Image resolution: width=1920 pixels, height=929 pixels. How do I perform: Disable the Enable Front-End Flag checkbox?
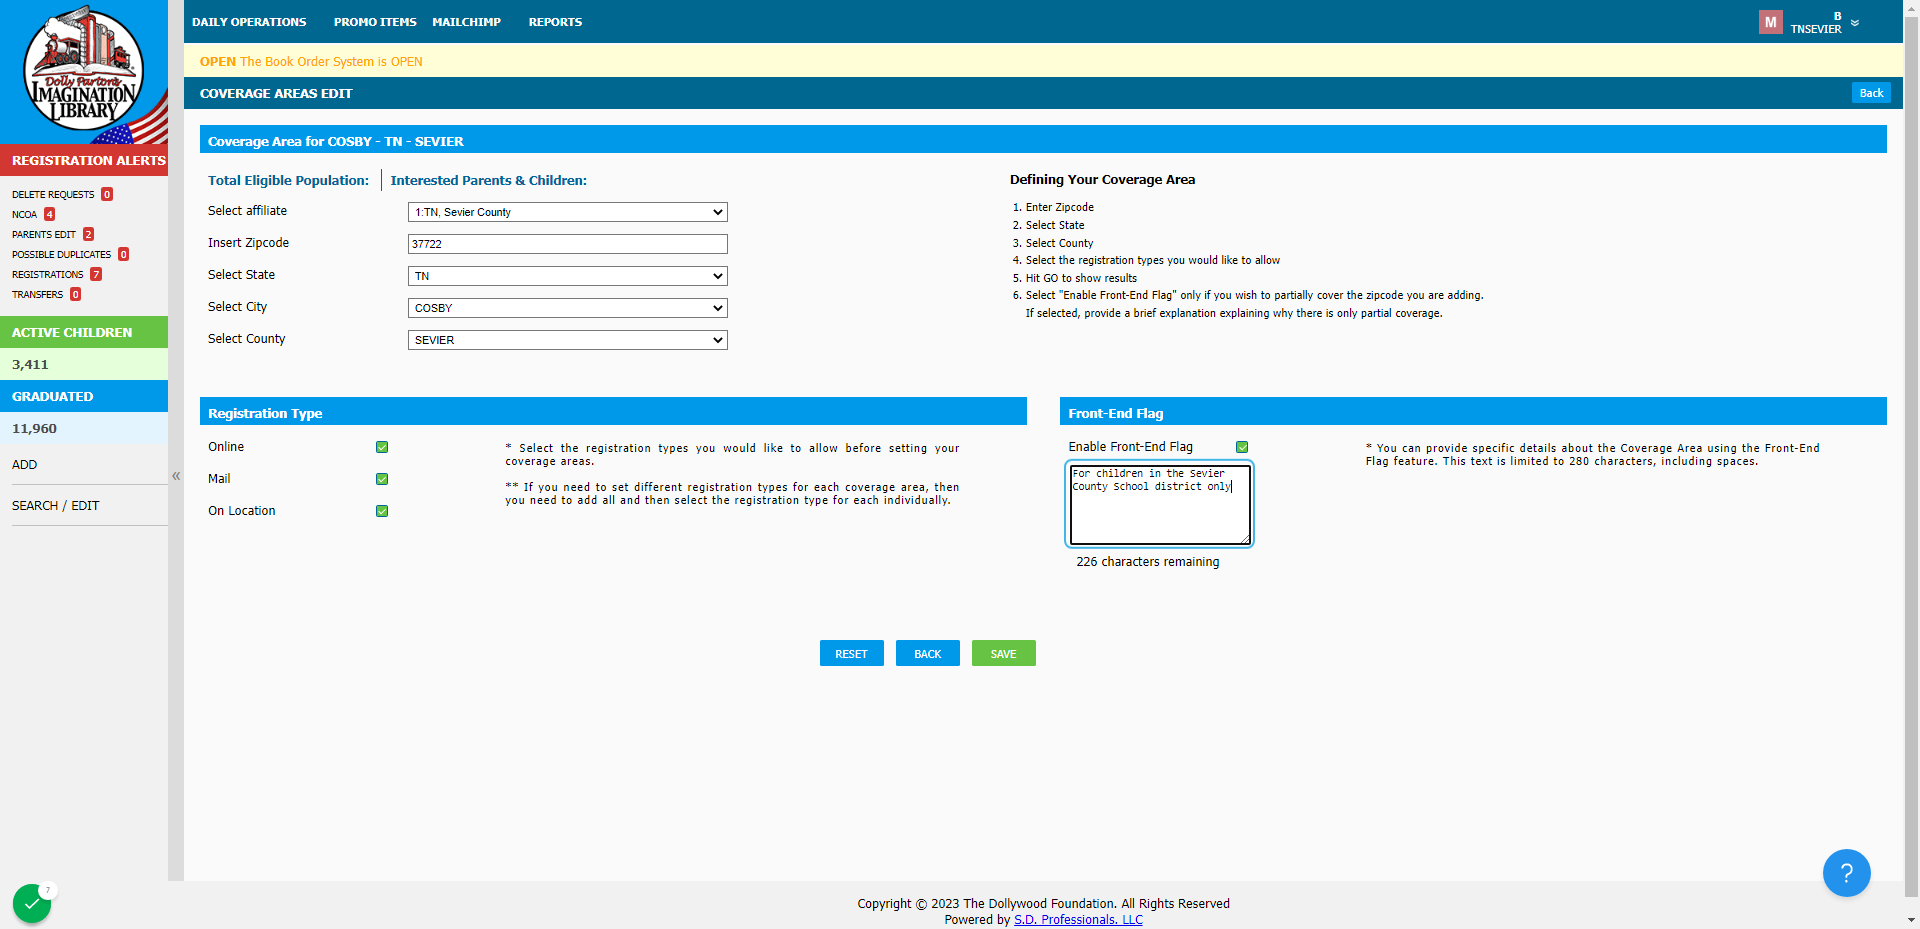click(1242, 447)
